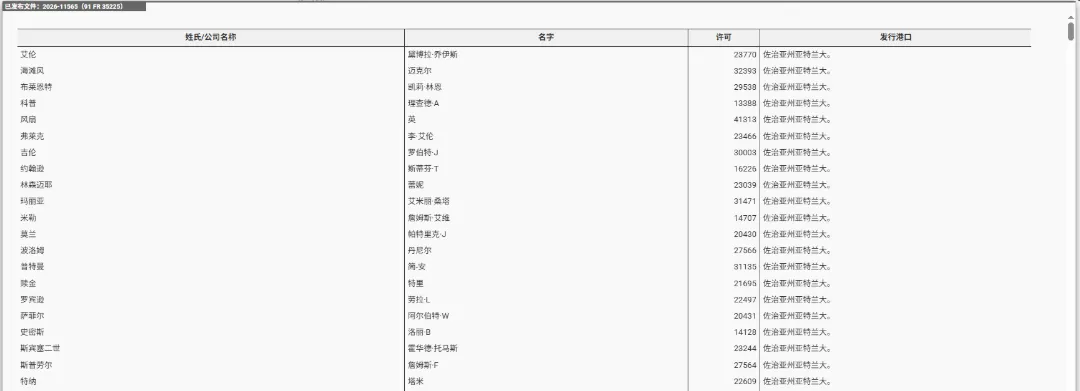Click license number 22609
Image resolution: width=1080 pixels, height=391 pixels.
click(745, 381)
